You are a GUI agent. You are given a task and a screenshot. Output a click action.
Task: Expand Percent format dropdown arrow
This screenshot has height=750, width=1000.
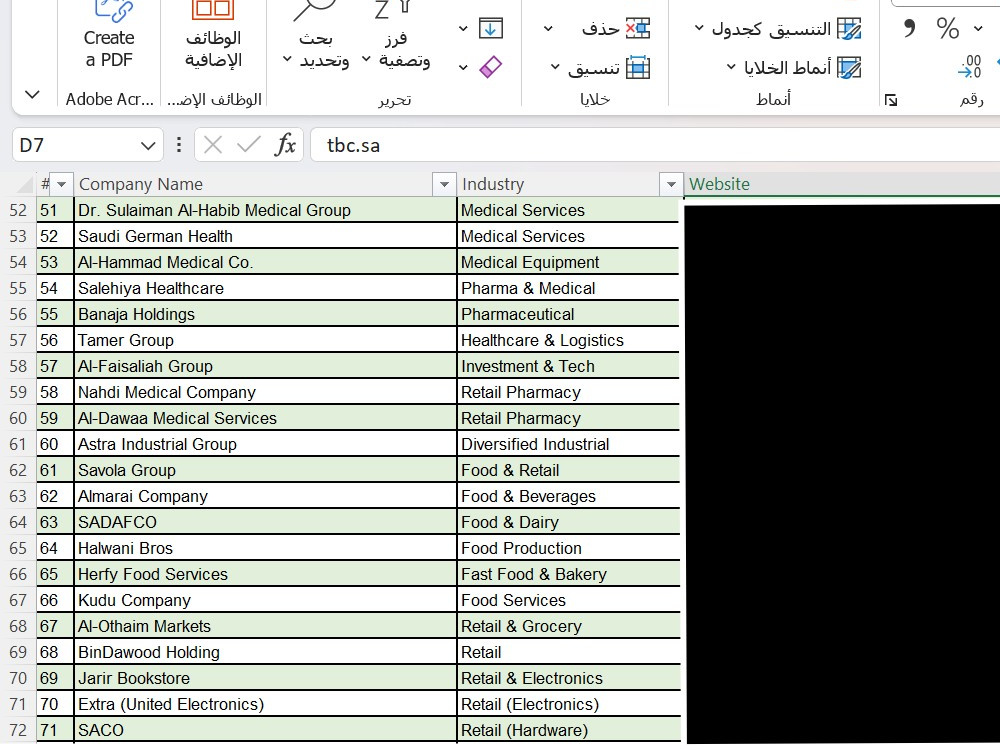[978, 29]
